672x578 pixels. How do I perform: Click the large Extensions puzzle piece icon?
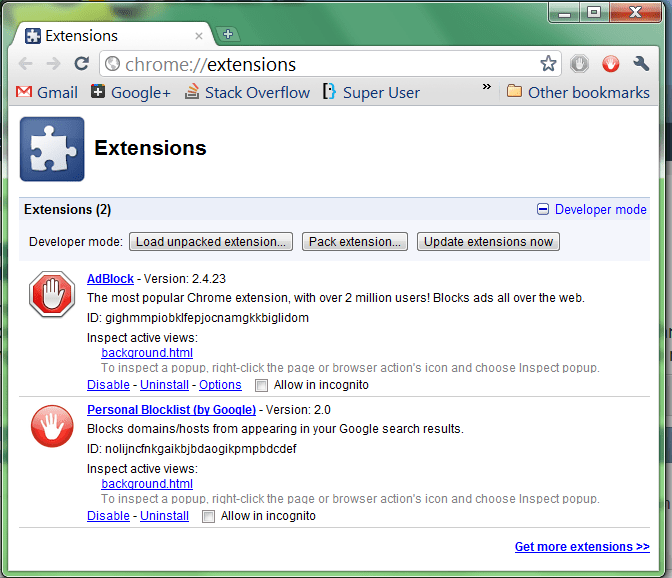(x=52, y=149)
